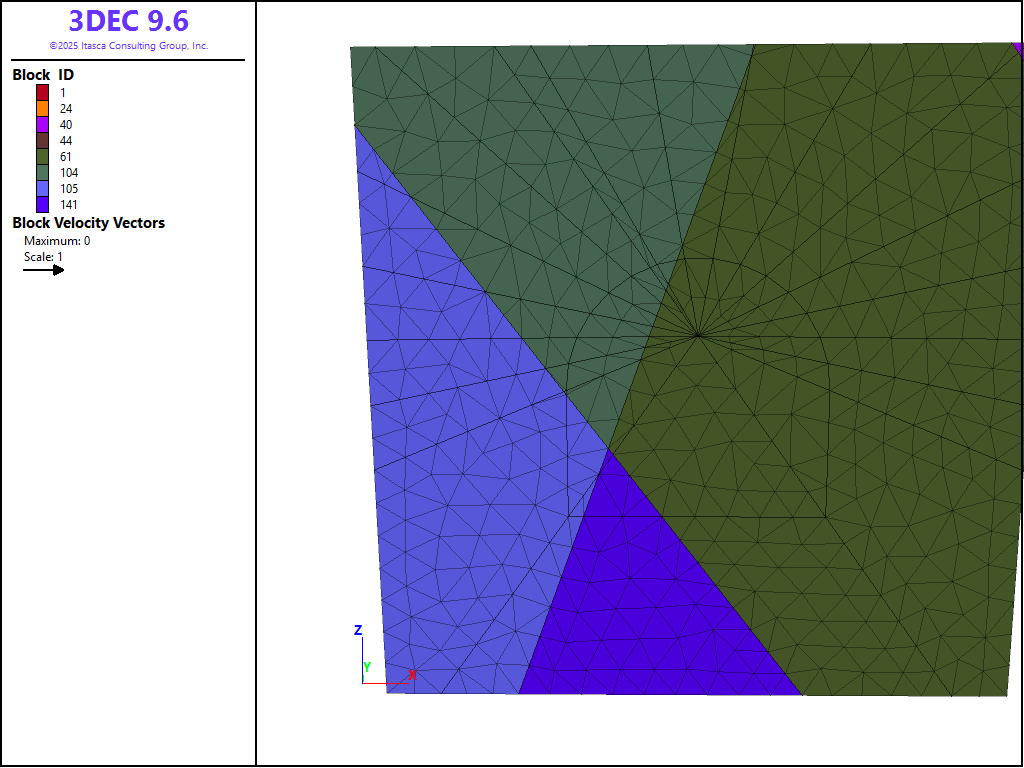This screenshot has height=768, width=1024.
Task: Click the red swatch for Block ID 1
Action: point(43,92)
